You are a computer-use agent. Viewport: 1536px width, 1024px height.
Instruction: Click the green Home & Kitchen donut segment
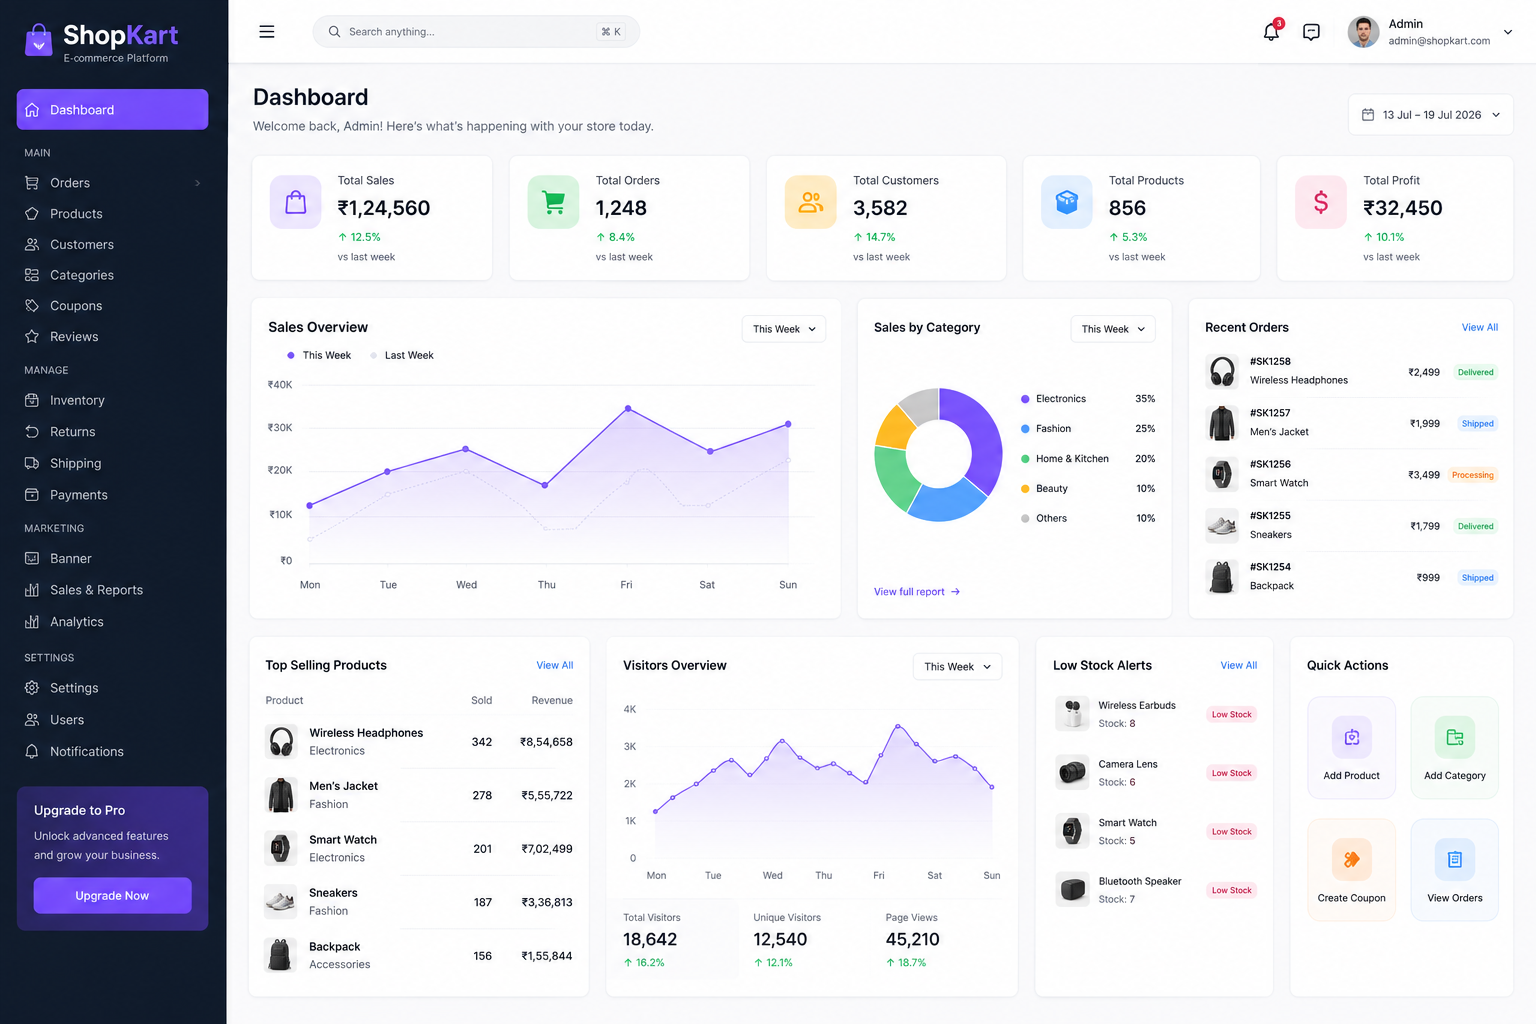(893, 476)
